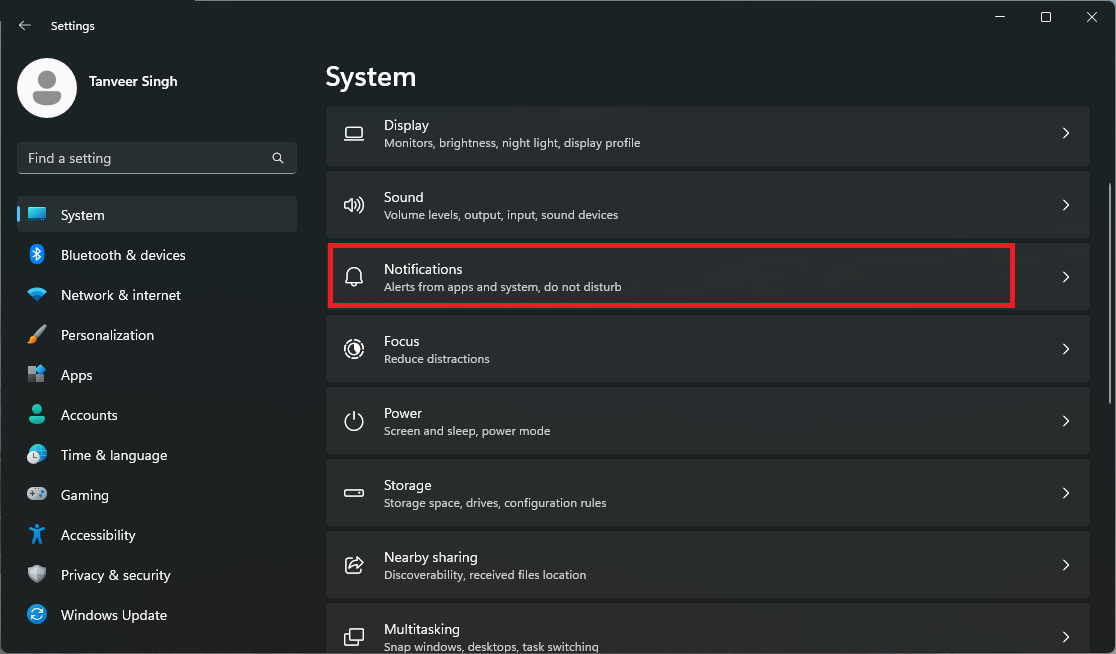Click the search magnifier in Find a setting
1116x654 pixels.
click(277, 158)
